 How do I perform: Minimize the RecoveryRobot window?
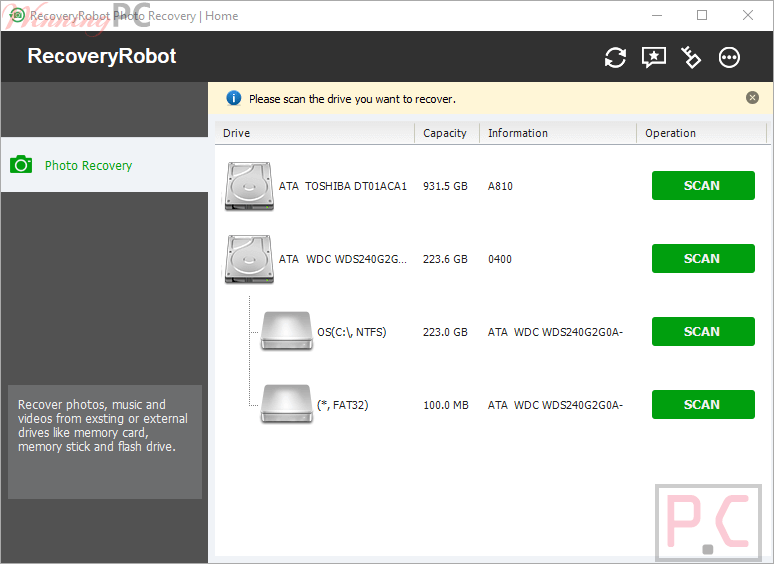[657, 15]
